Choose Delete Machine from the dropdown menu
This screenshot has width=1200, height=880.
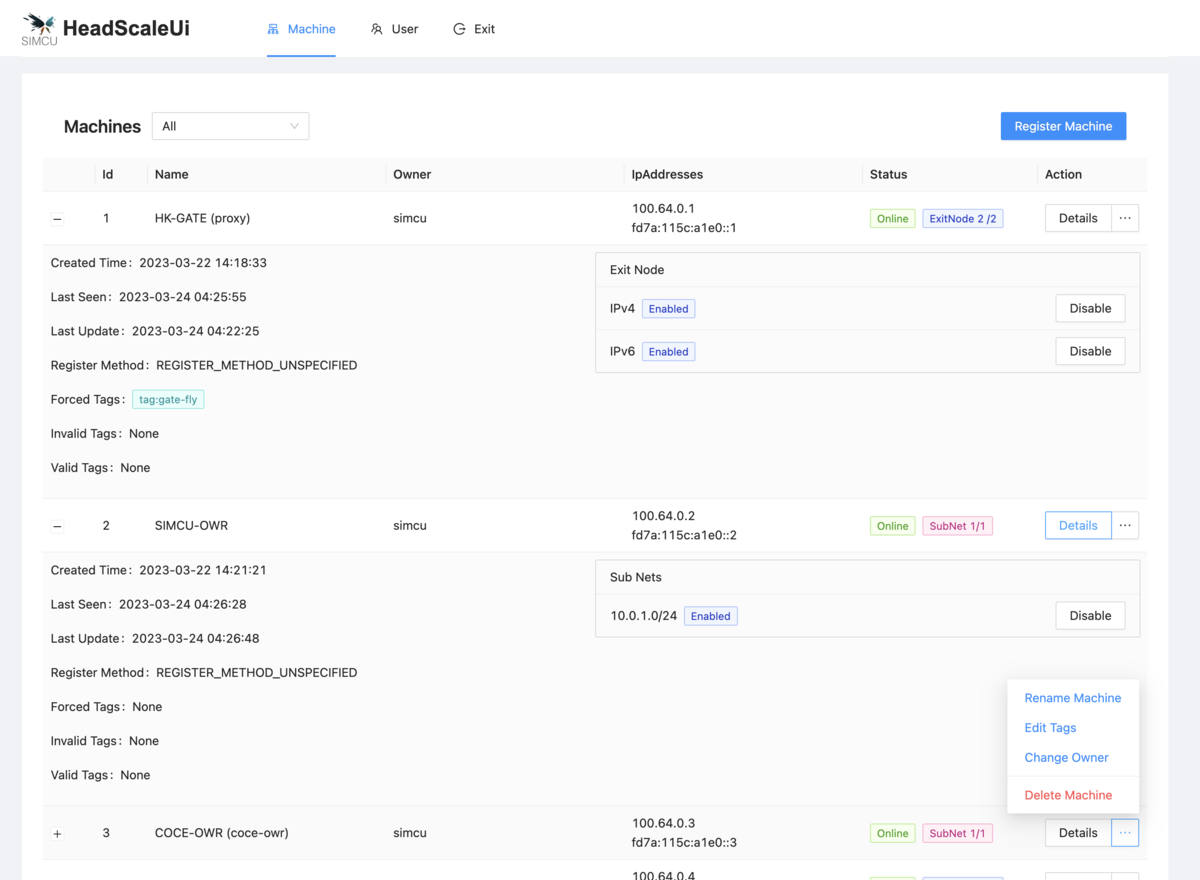(x=1068, y=795)
